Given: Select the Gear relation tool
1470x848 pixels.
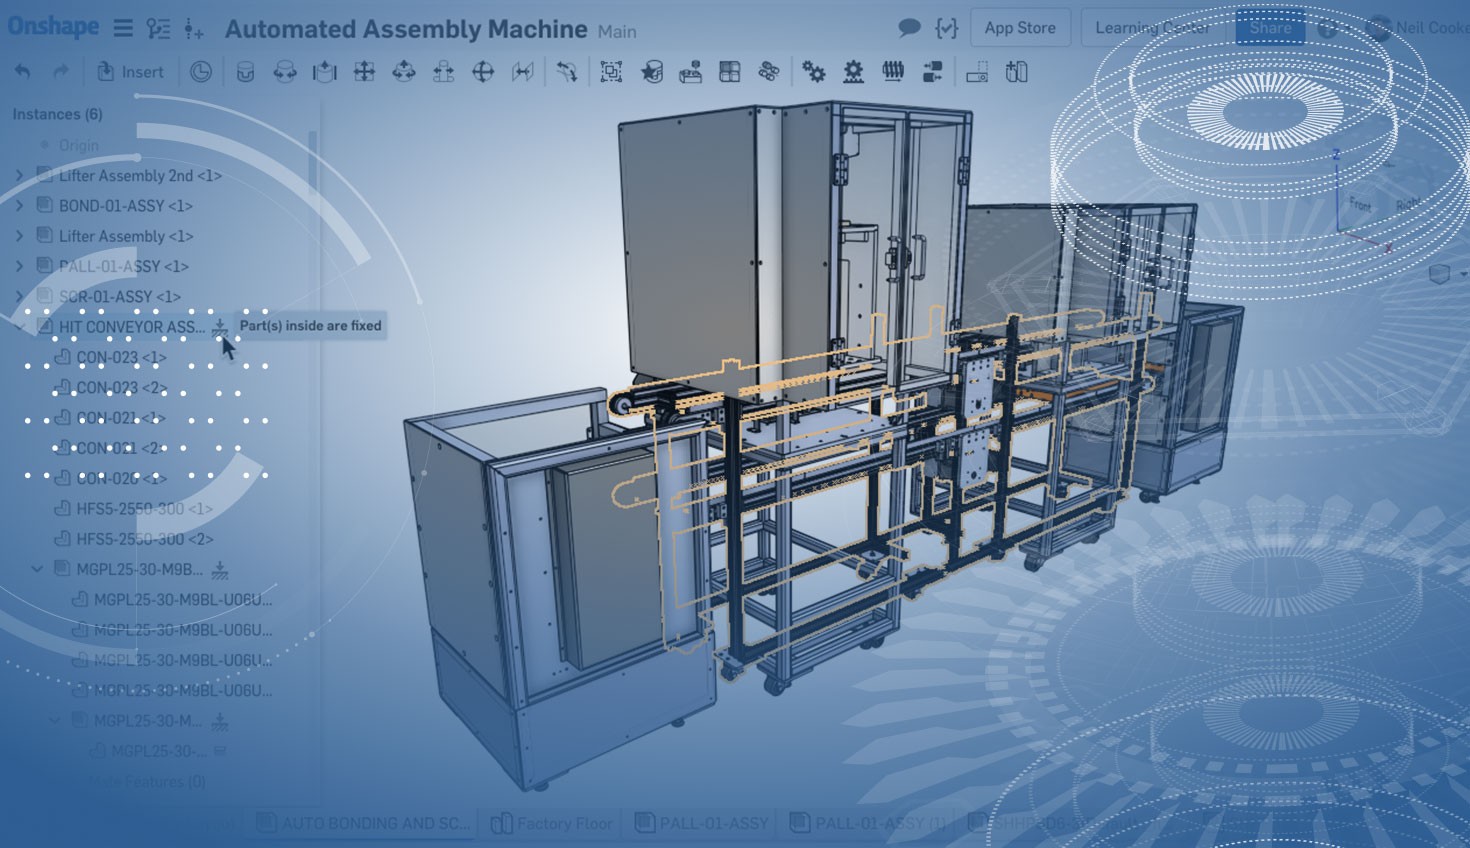Looking at the screenshot, I should pos(814,72).
